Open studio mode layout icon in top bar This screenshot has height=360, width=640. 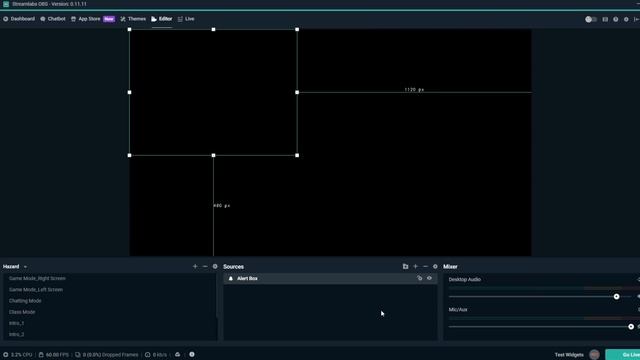point(605,19)
